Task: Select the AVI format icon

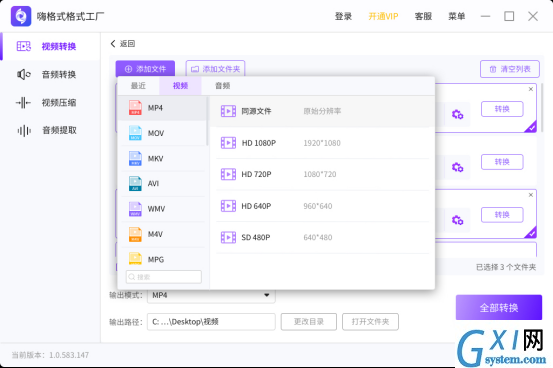Action: 135,183
